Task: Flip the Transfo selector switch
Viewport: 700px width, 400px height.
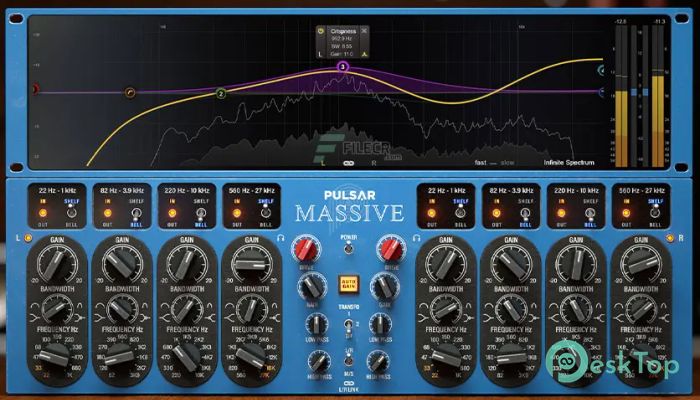Action: 348,325
